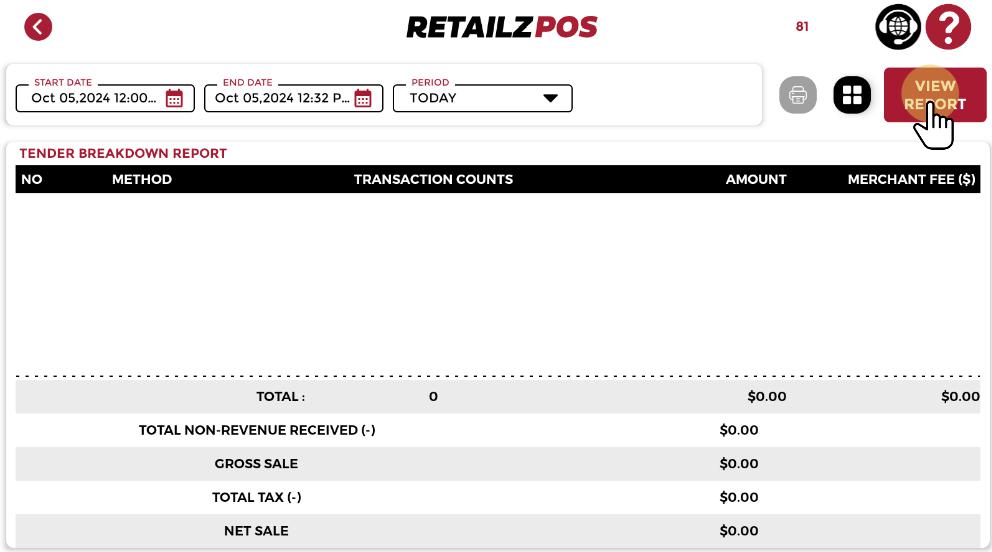
Task: Open the globe support icon
Action: [x=897, y=27]
